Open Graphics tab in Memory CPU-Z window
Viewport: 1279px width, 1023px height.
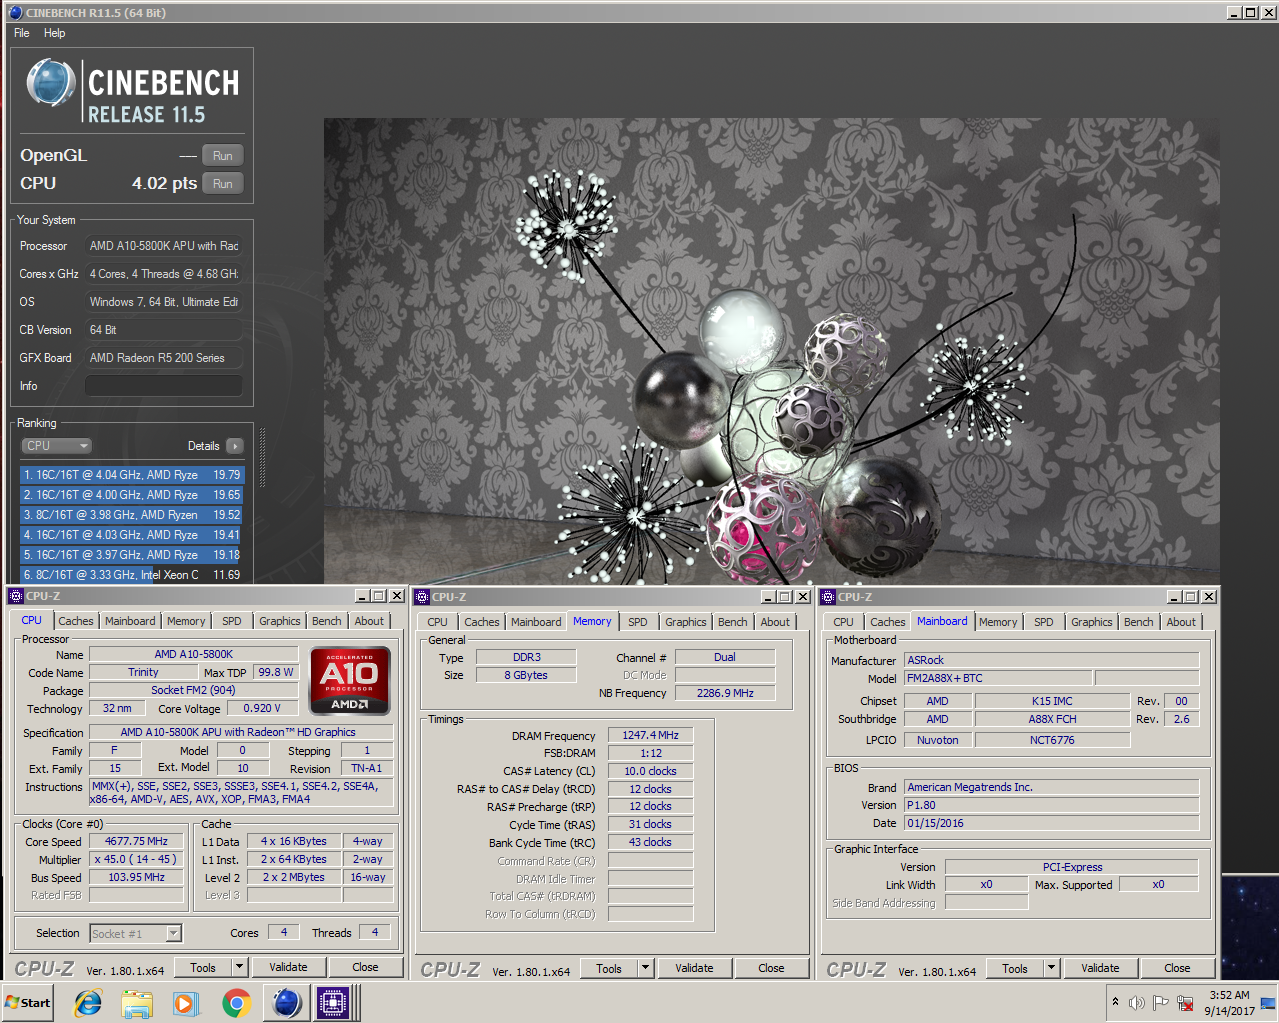686,622
